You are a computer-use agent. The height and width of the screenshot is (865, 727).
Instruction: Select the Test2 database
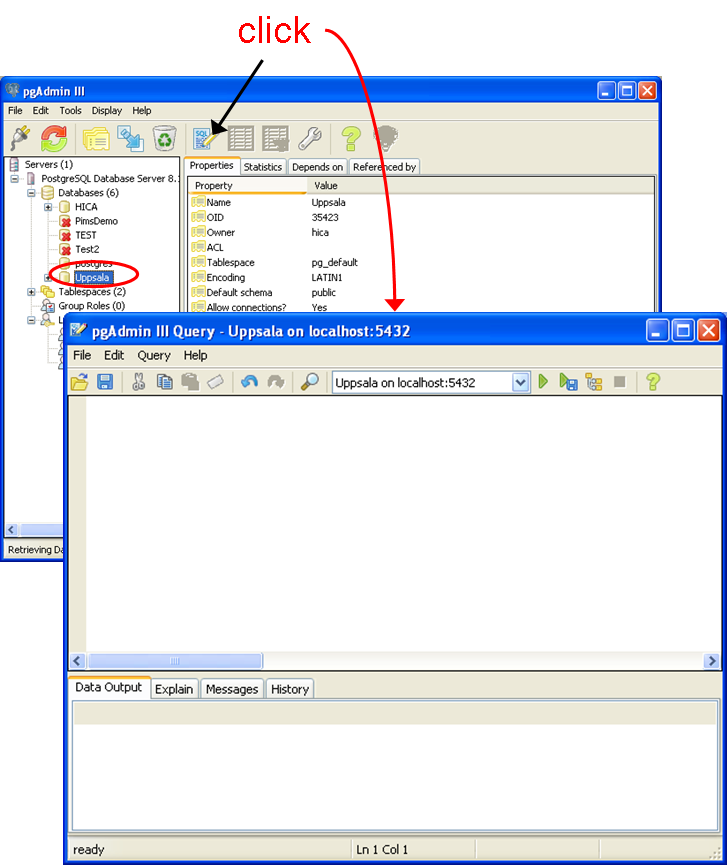(x=87, y=249)
